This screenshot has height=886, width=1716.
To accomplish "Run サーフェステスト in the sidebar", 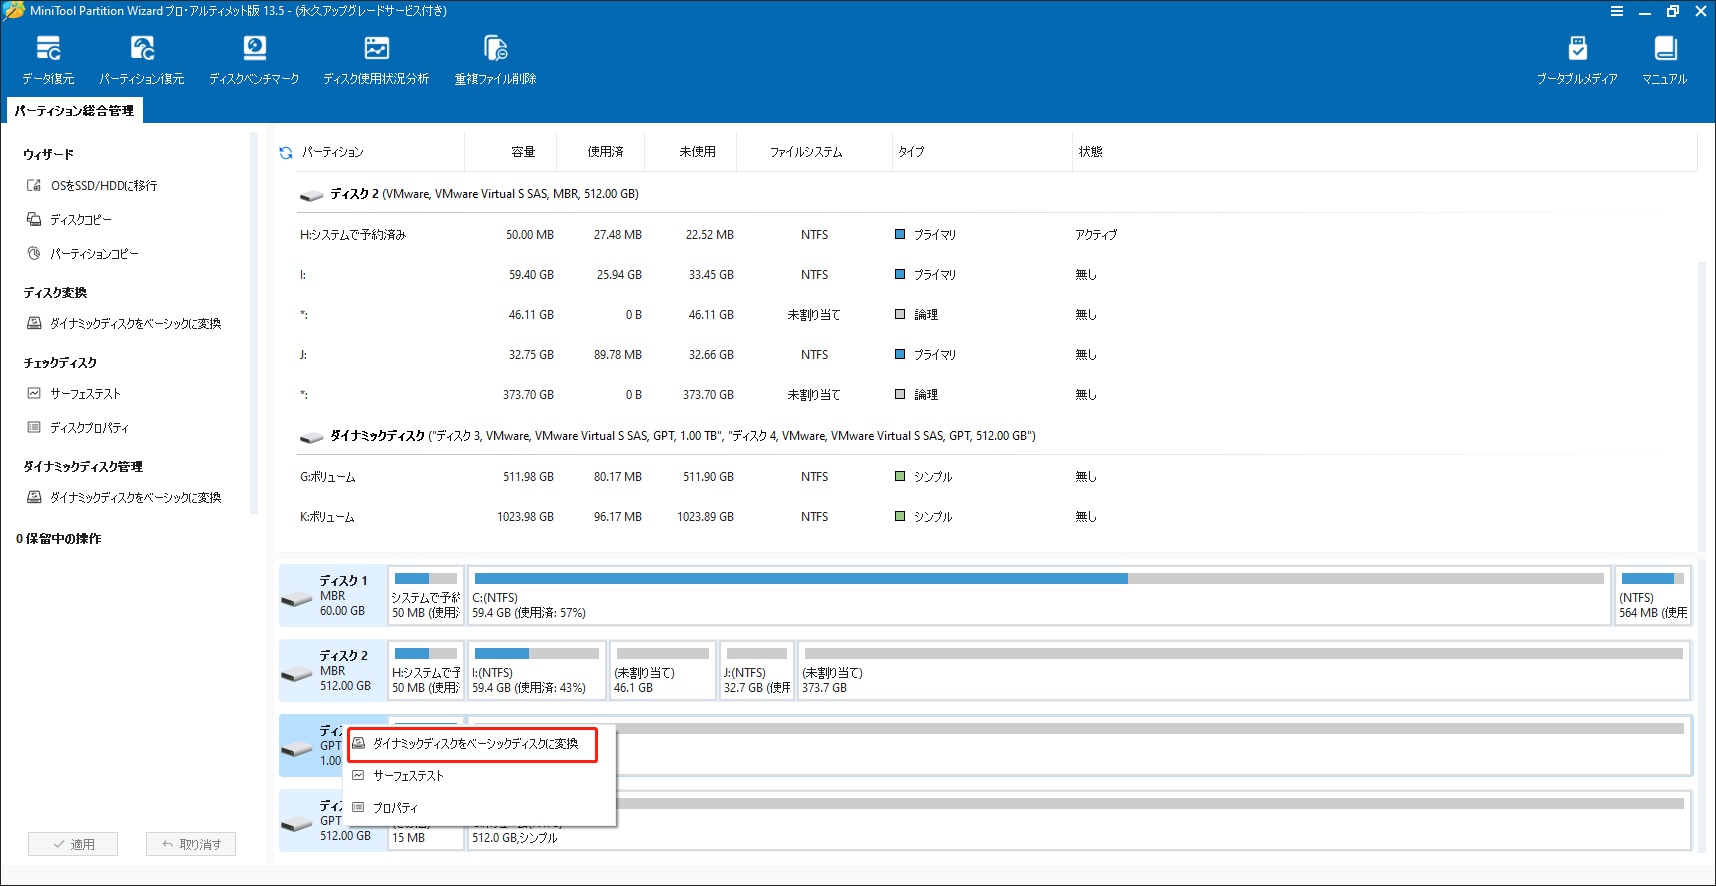I will [x=74, y=394].
